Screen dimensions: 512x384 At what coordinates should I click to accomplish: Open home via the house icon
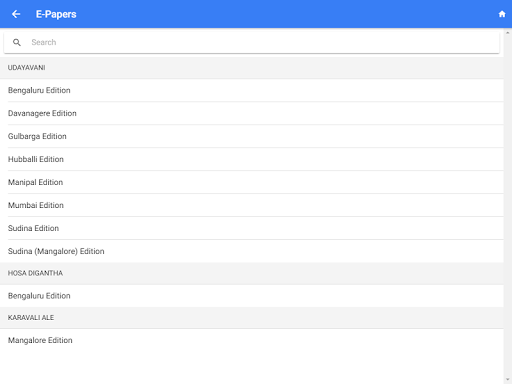click(502, 14)
